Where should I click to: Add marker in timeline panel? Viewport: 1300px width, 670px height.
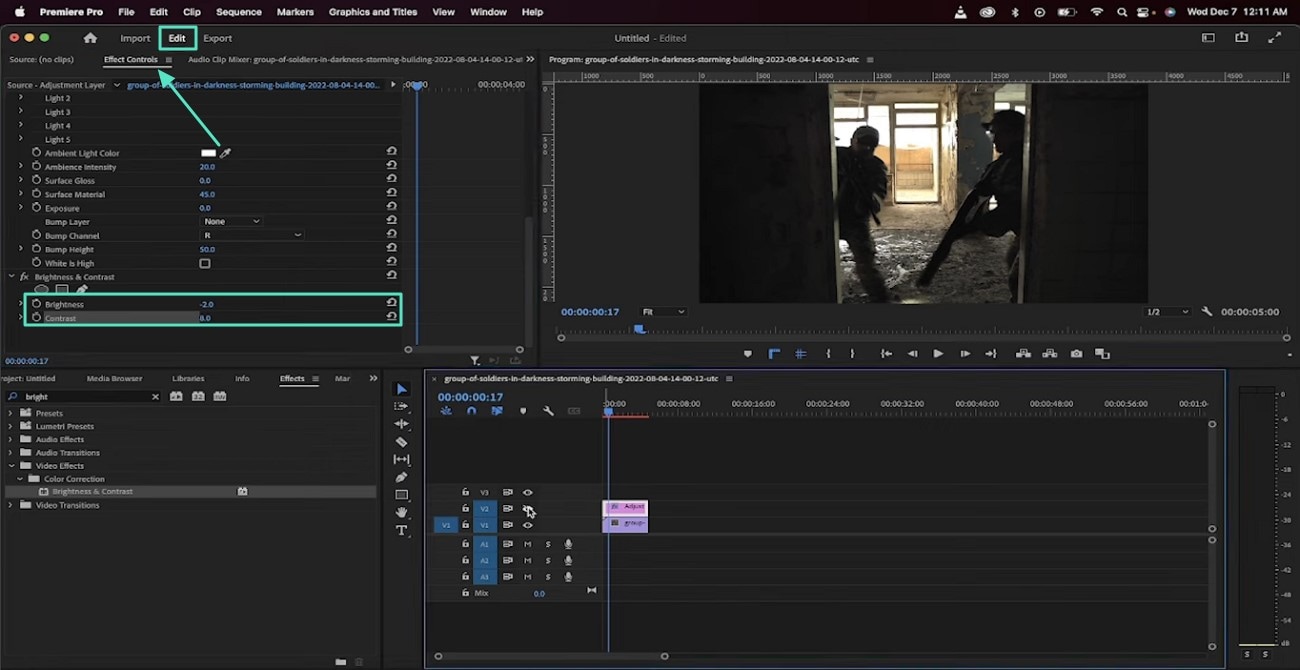click(522, 411)
